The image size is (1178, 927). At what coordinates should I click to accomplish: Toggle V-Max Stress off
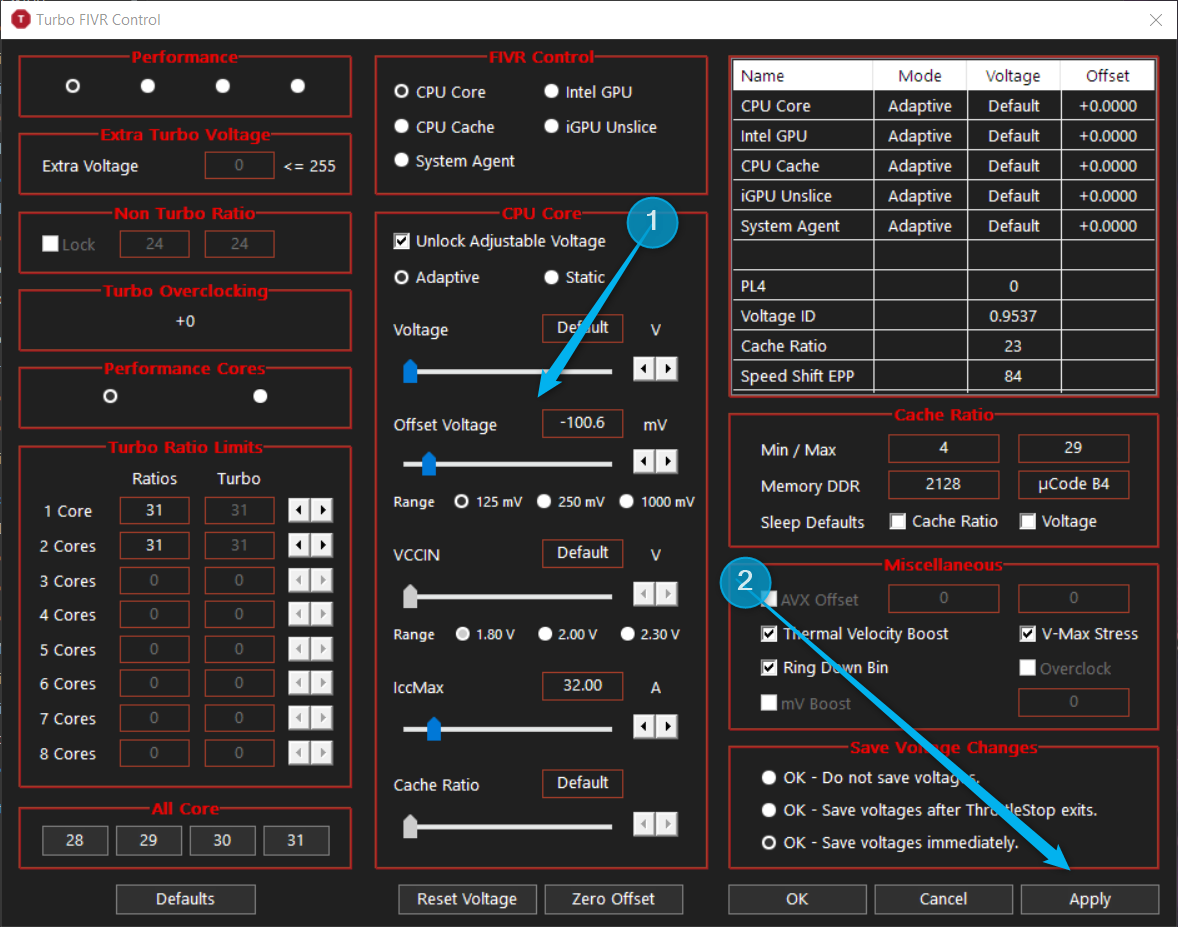[1027, 634]
